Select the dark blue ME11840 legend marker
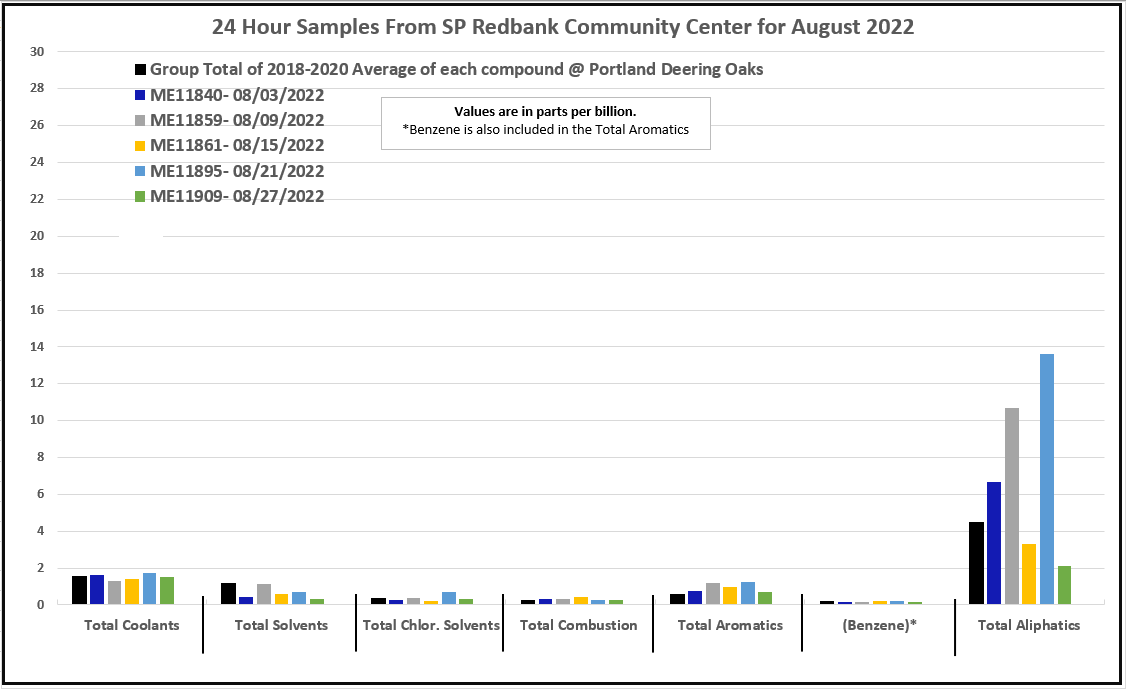The height and width of the screenshot is (689, 1126). (x=141, y=96)
